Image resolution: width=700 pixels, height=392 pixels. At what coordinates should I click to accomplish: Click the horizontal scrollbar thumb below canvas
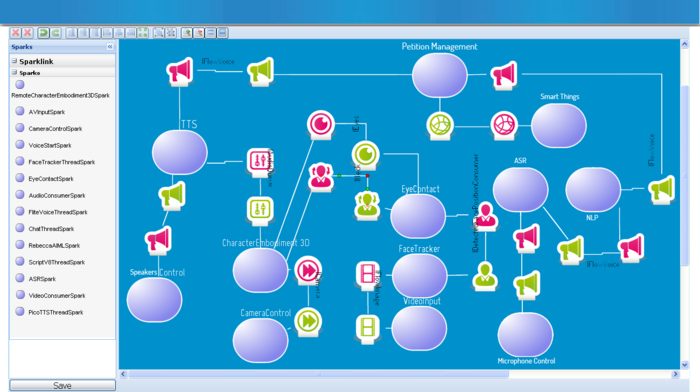[318, 374]
